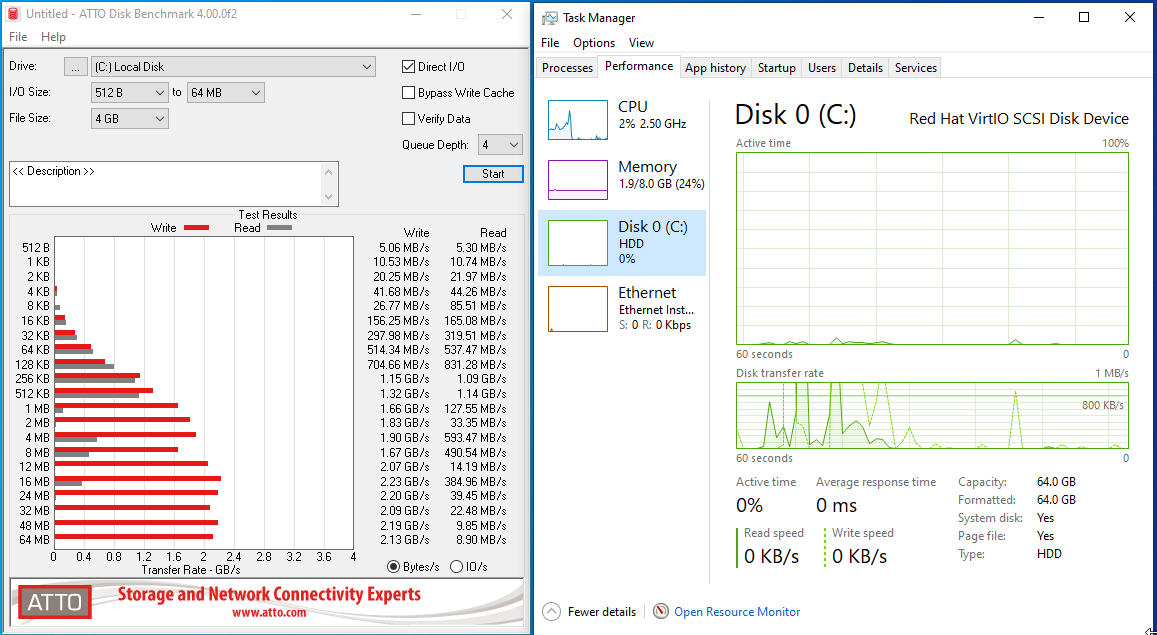Select the CPU mini graph thumbnail
This screenshot has width=1157, height=635.
pyautogui.click(x=578, y=120)
